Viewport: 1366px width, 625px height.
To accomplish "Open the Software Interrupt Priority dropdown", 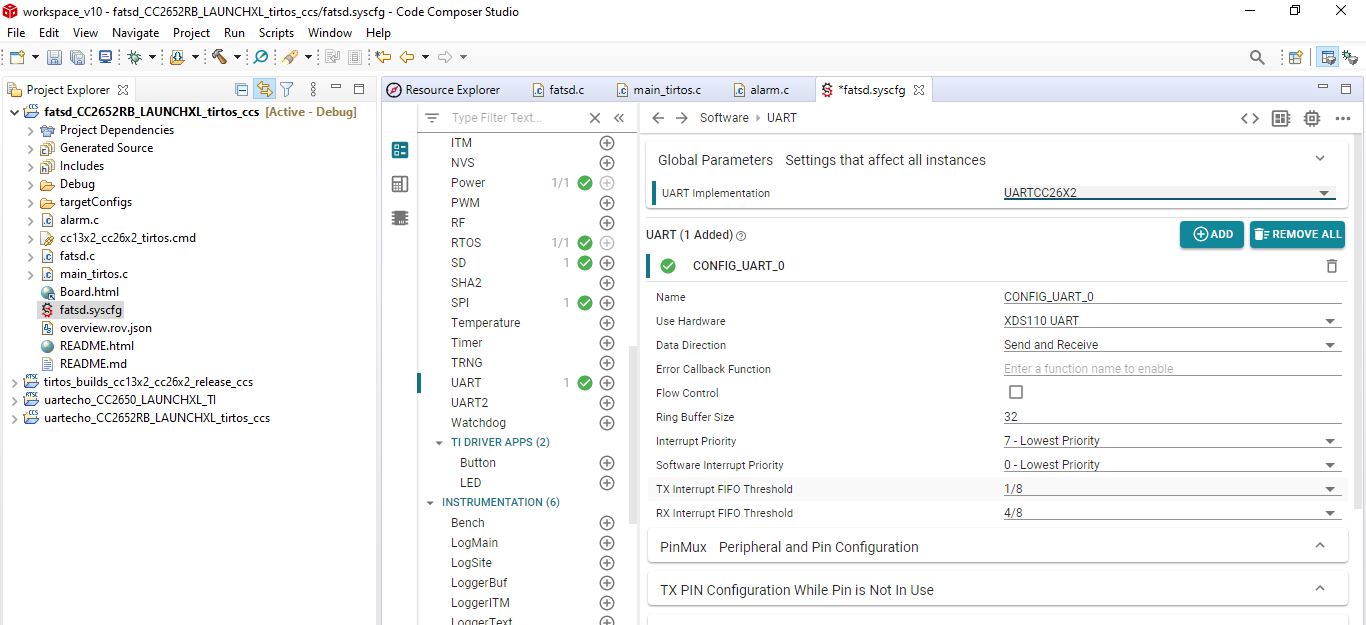I will (x=1172, y=465).
